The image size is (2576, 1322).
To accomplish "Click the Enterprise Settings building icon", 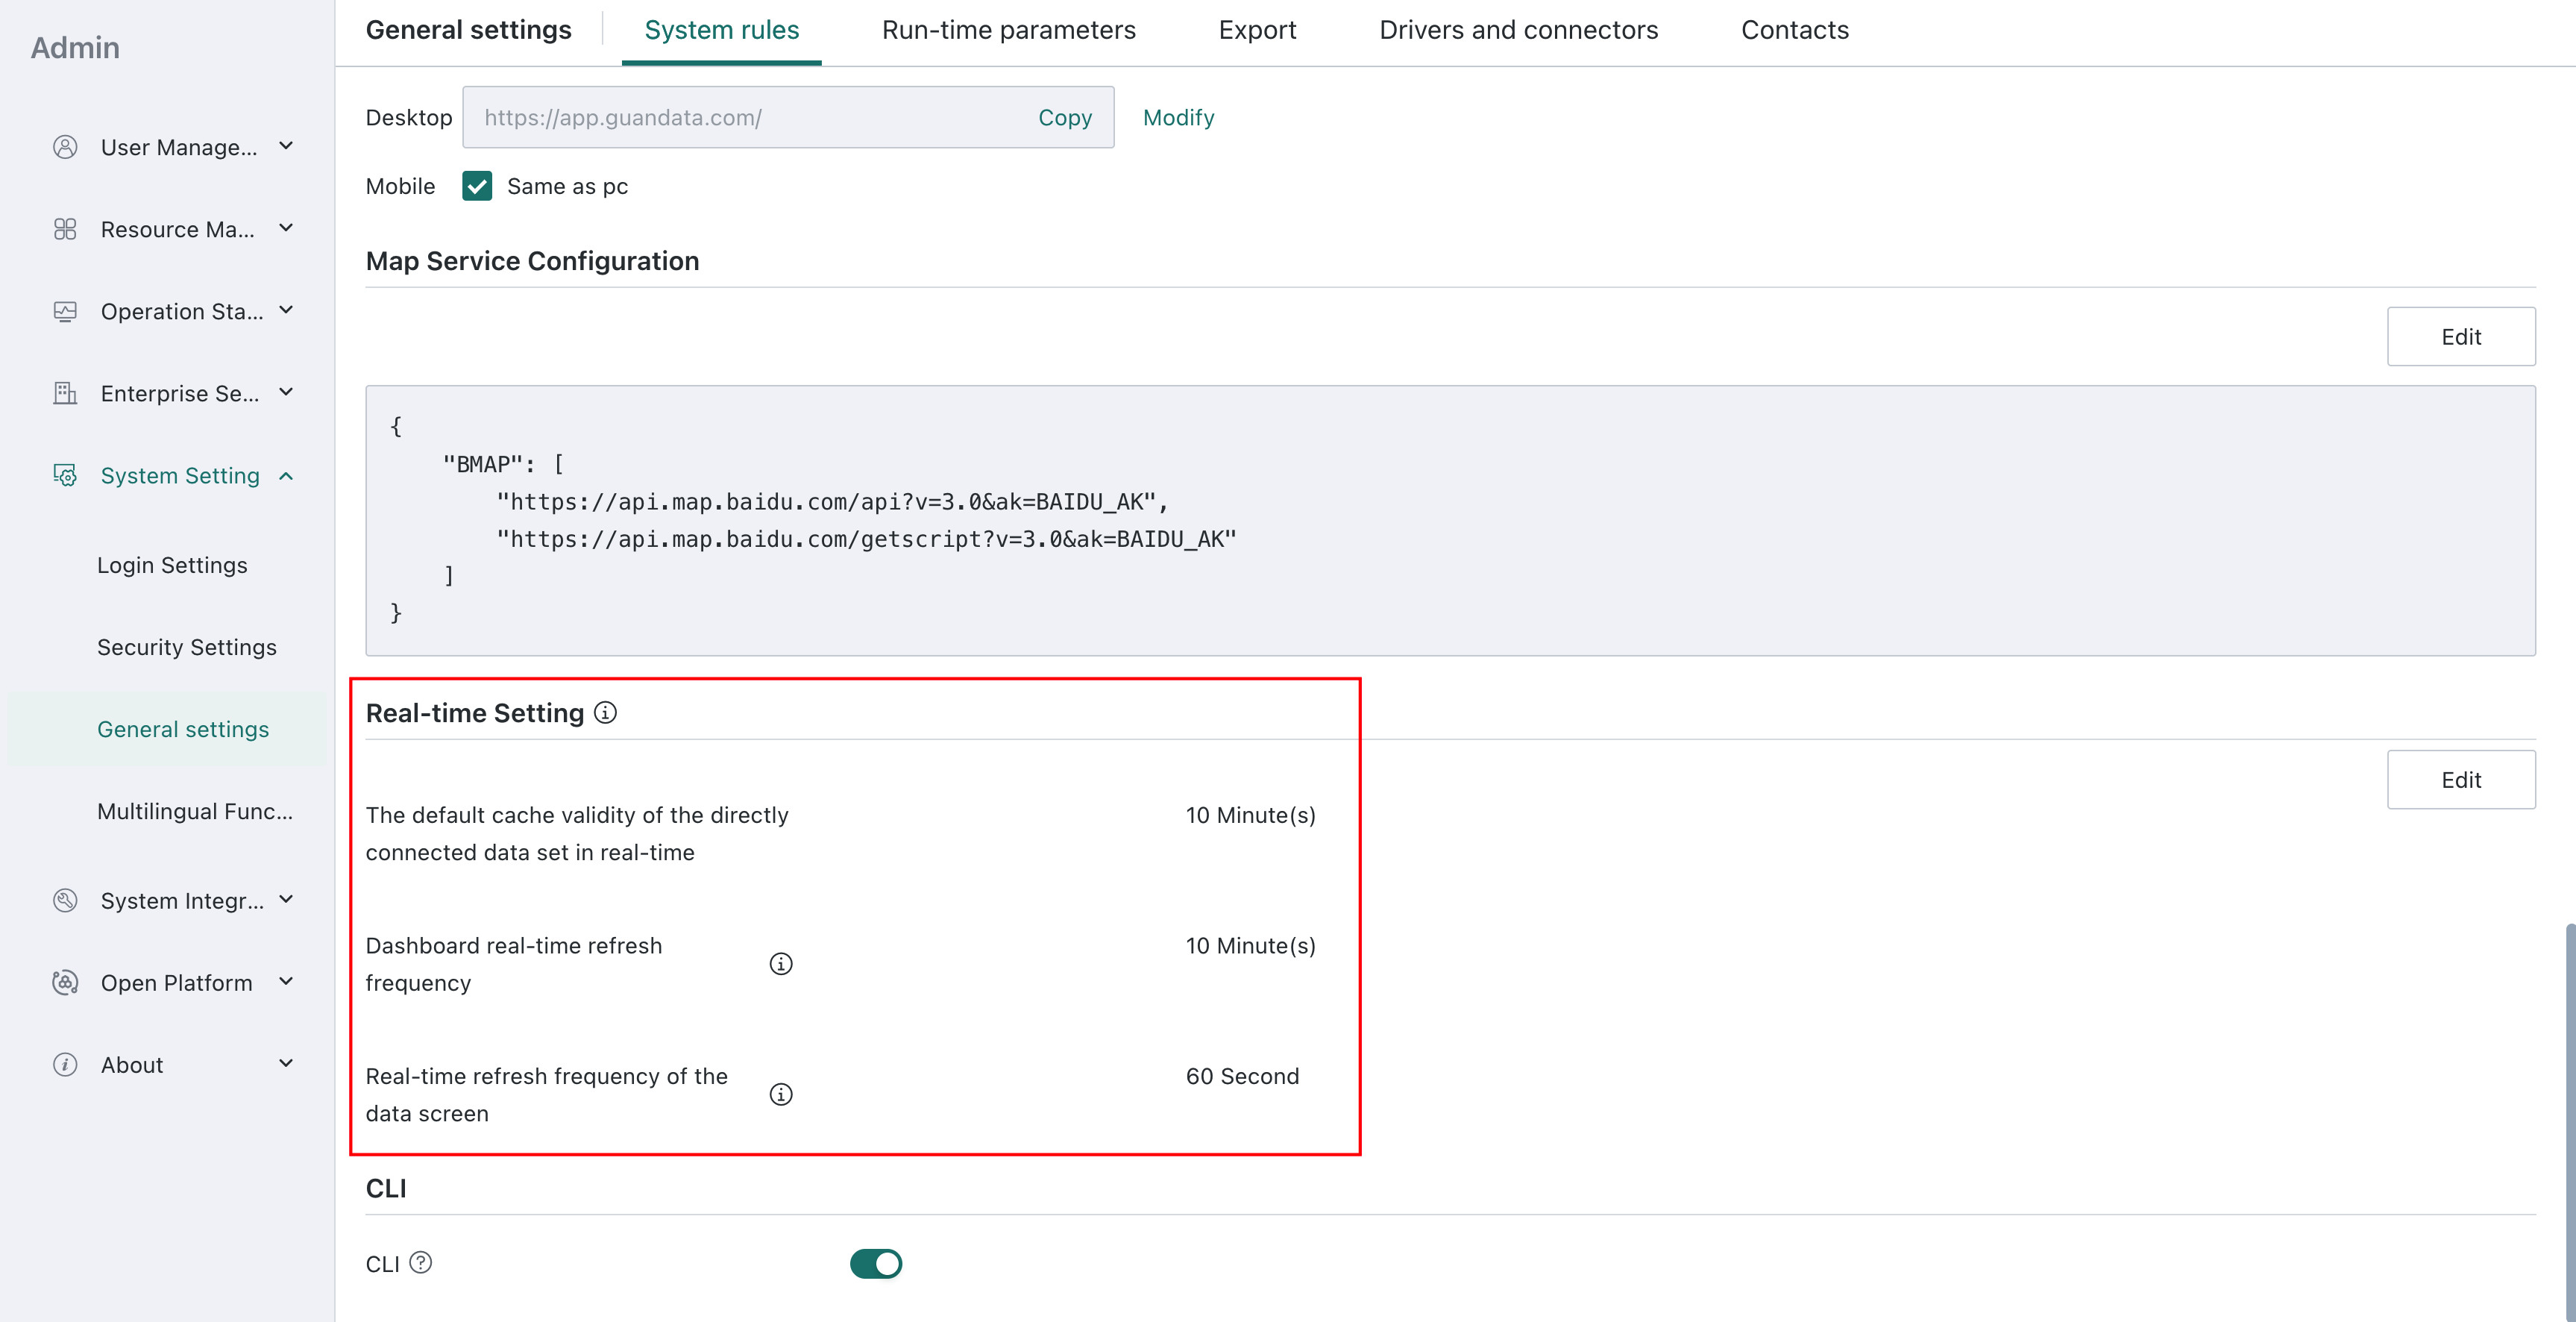I will point(65,393).
